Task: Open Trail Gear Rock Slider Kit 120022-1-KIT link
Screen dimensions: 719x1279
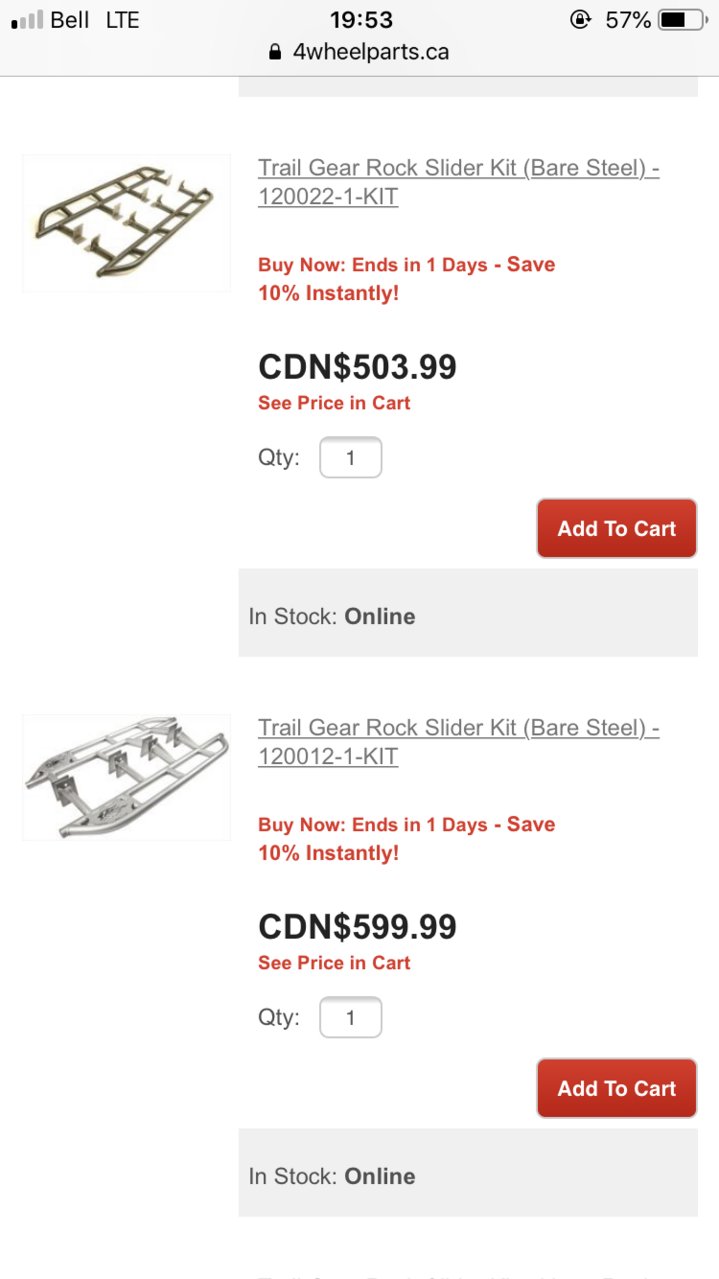Action: coord(459,182)
